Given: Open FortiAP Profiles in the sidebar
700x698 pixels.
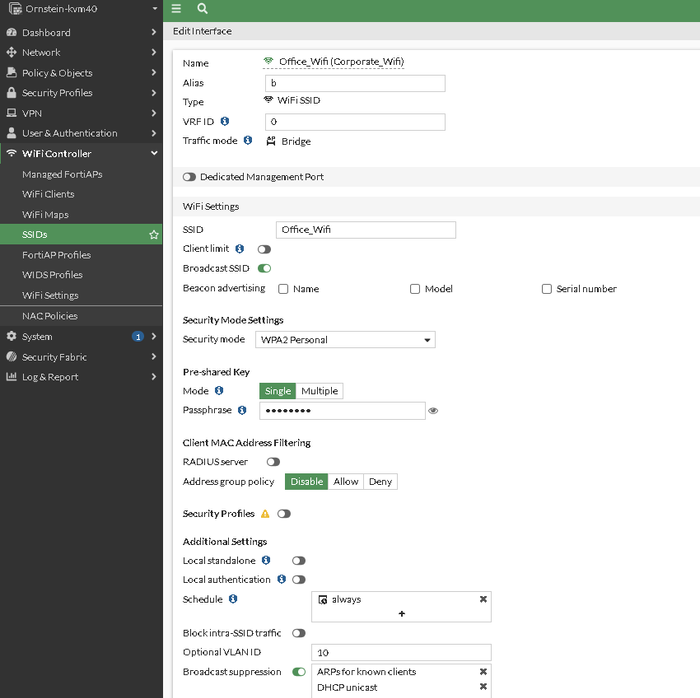Looking at the screenshot, I should [56, 255].
